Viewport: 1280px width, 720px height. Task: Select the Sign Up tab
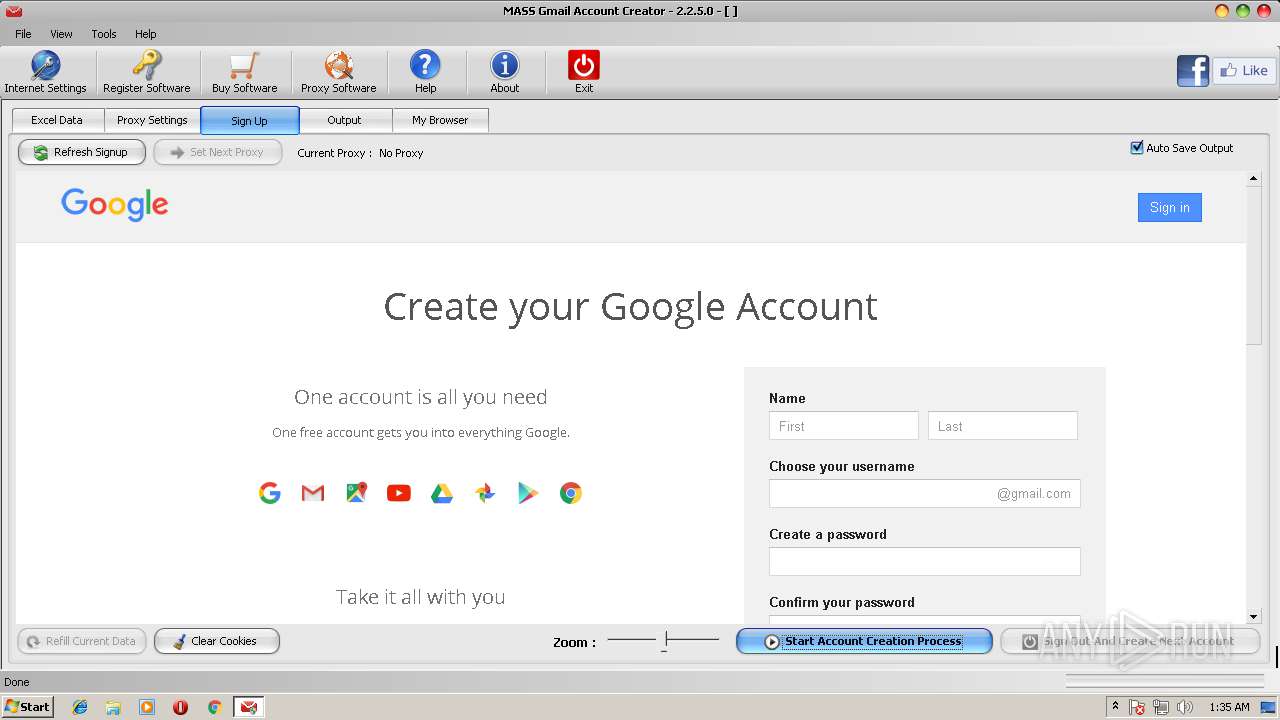point(249,121)
